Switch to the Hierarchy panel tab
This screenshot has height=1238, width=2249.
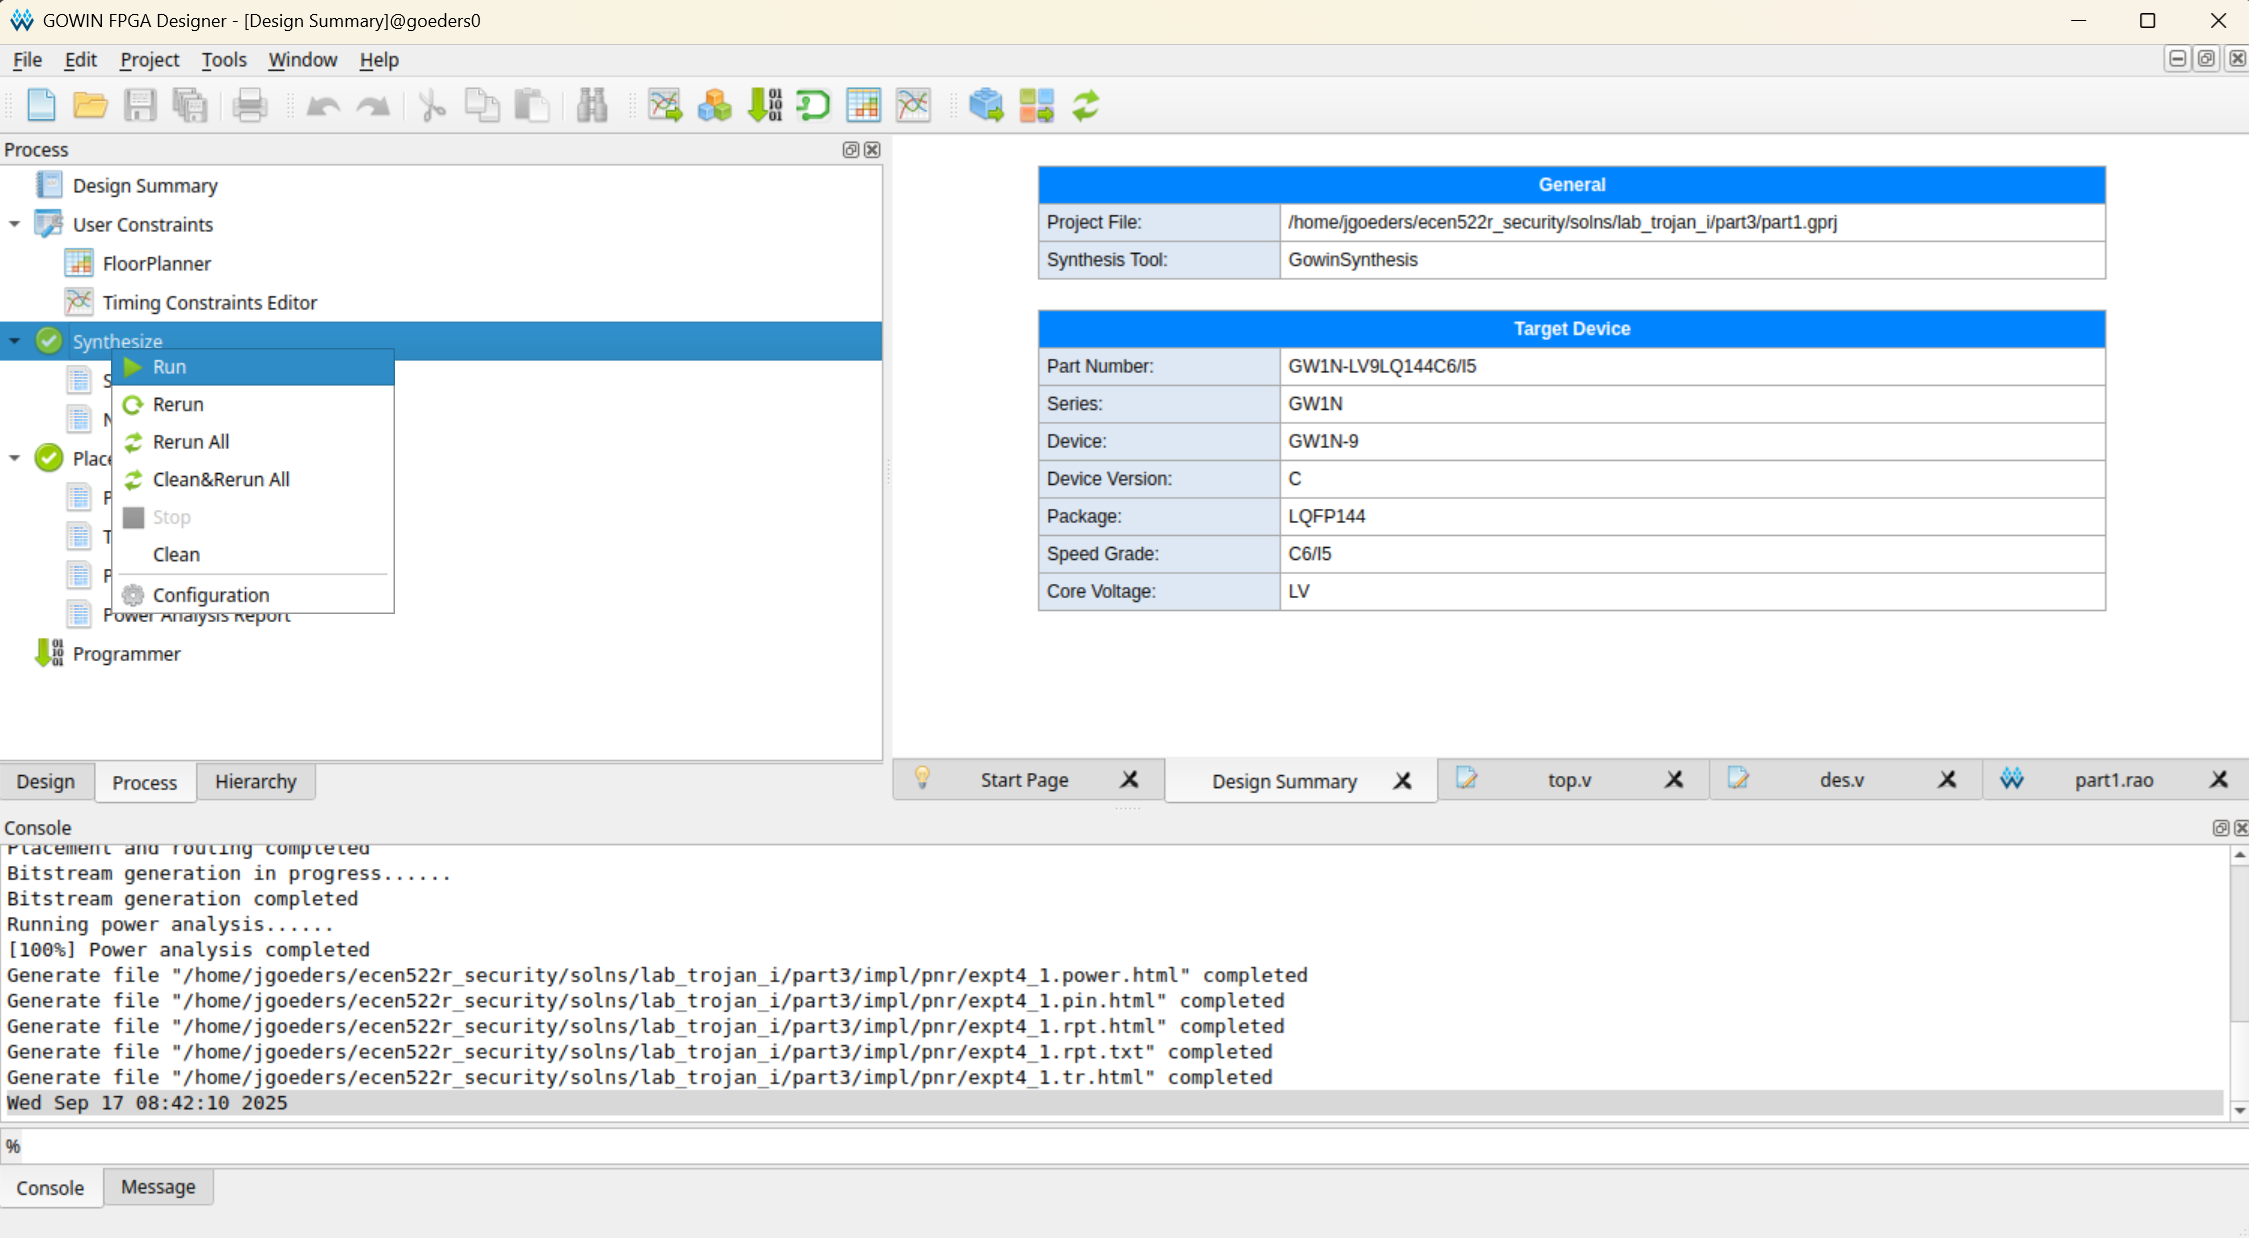[256, 781]
